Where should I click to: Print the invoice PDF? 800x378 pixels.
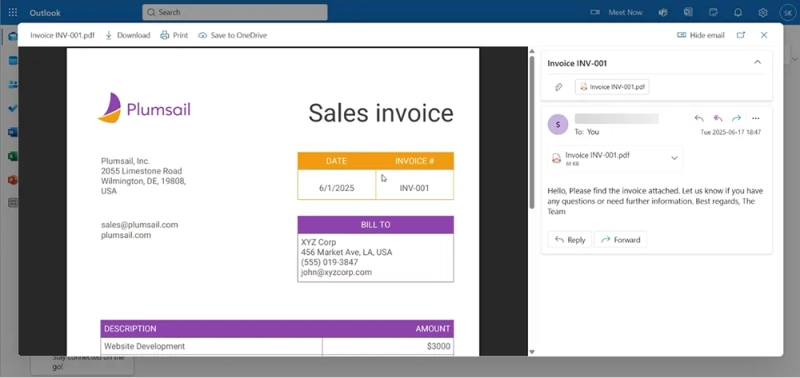click(174, 35)
